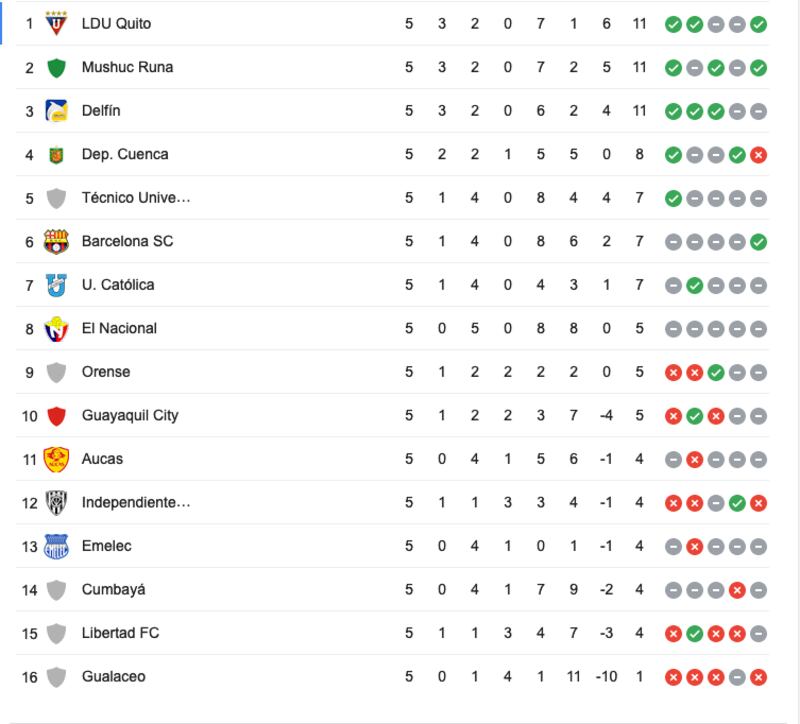Click the Delfín team logo

point(56,111)
